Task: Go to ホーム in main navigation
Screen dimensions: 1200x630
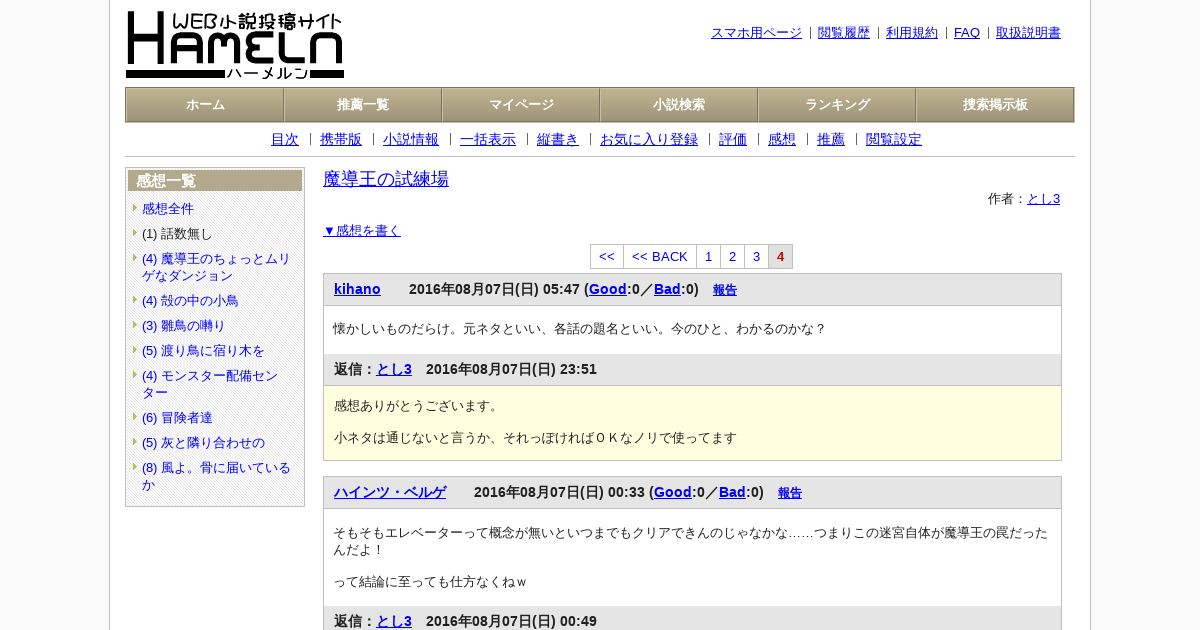Action: pos(205,105)
